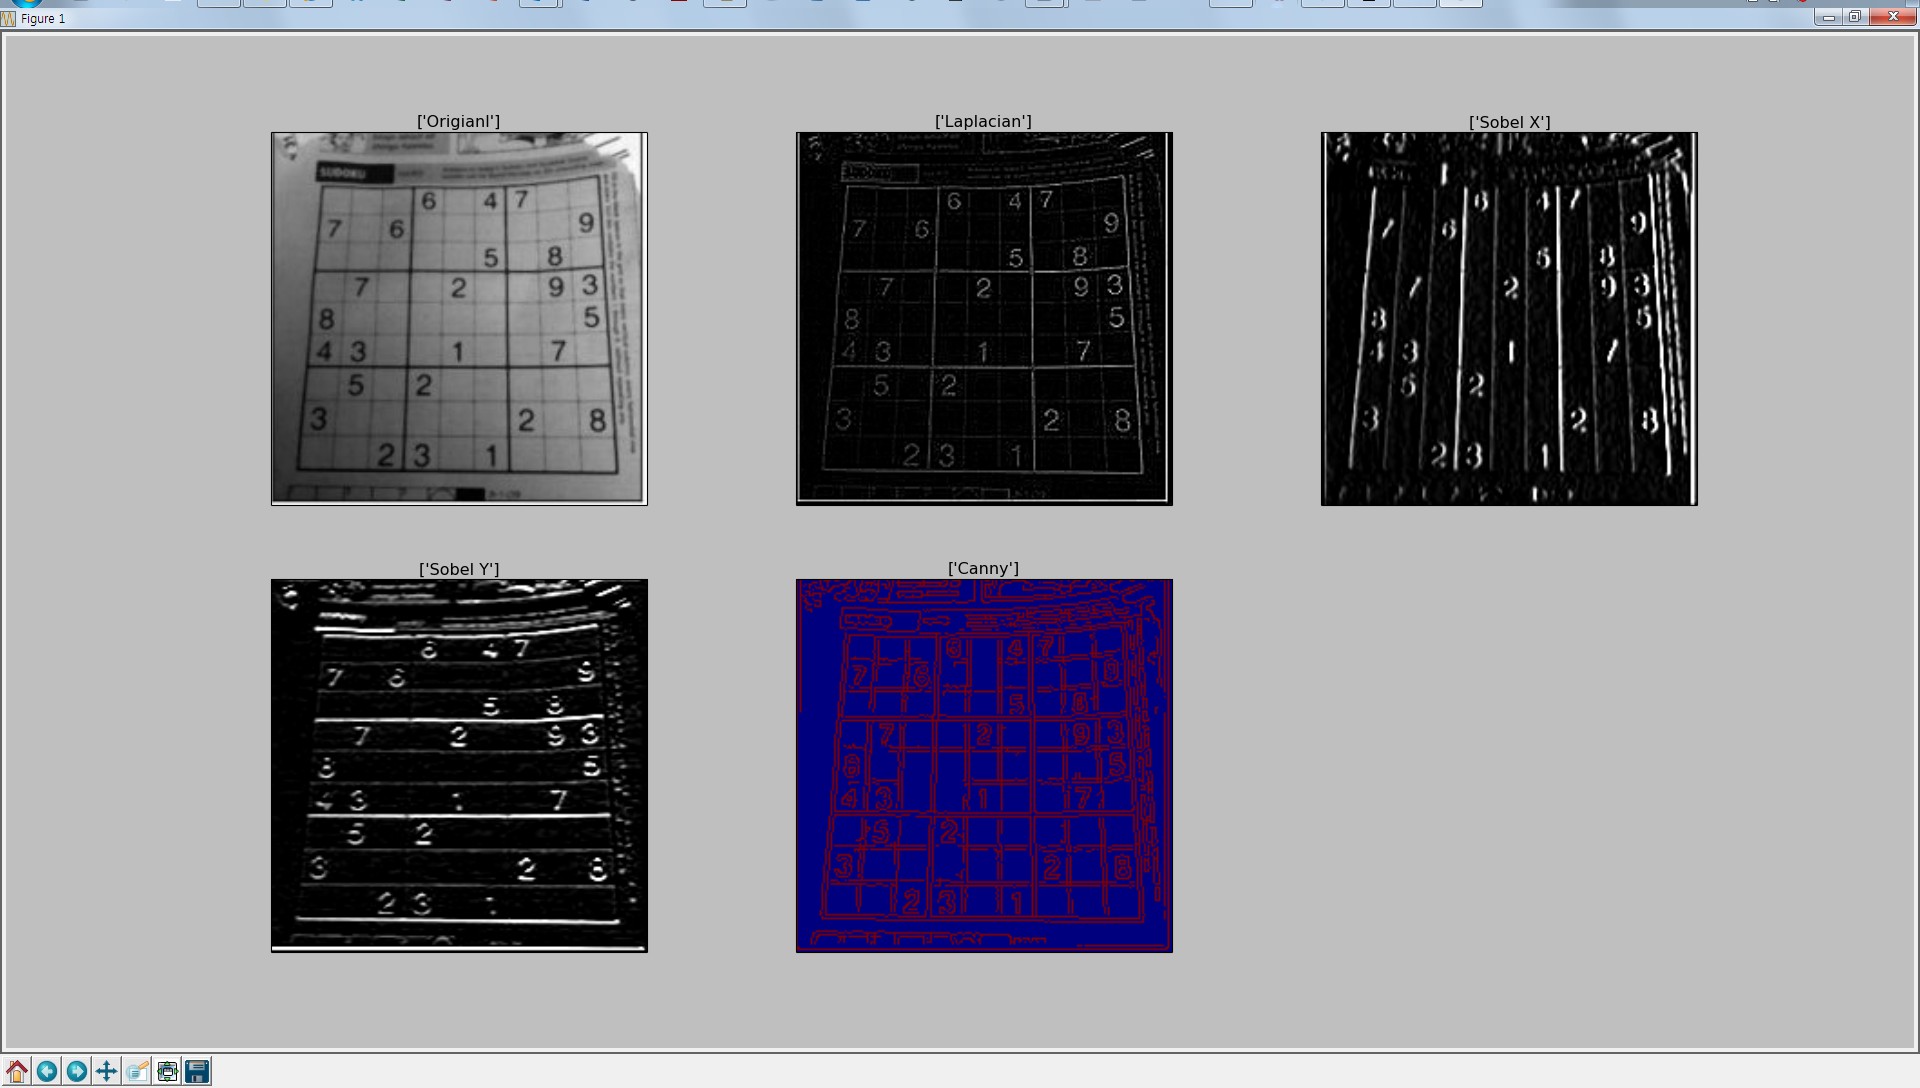Select the Sobel Y subplot image
Image resolution: width=1920 pixels, height=1088 pixels.
(459, 766)
